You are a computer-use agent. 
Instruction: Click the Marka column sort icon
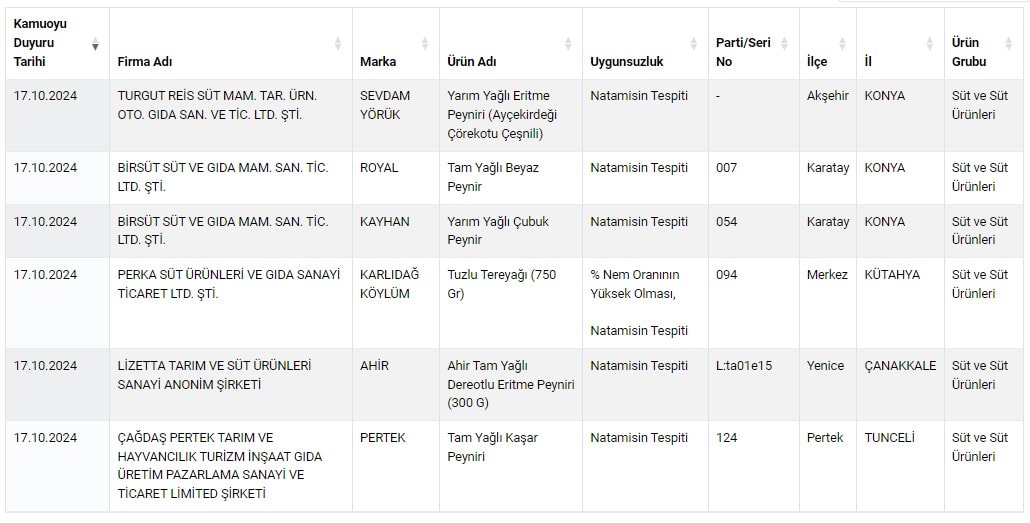click(x=425, y=44)
